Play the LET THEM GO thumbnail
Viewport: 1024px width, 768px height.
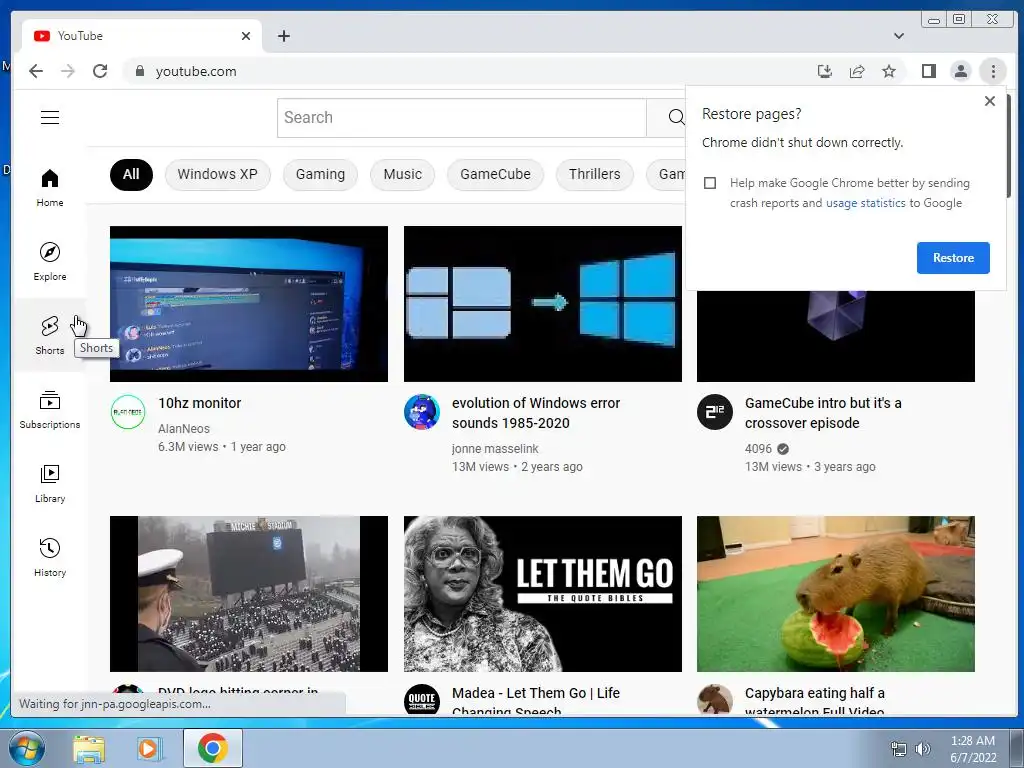543,594
